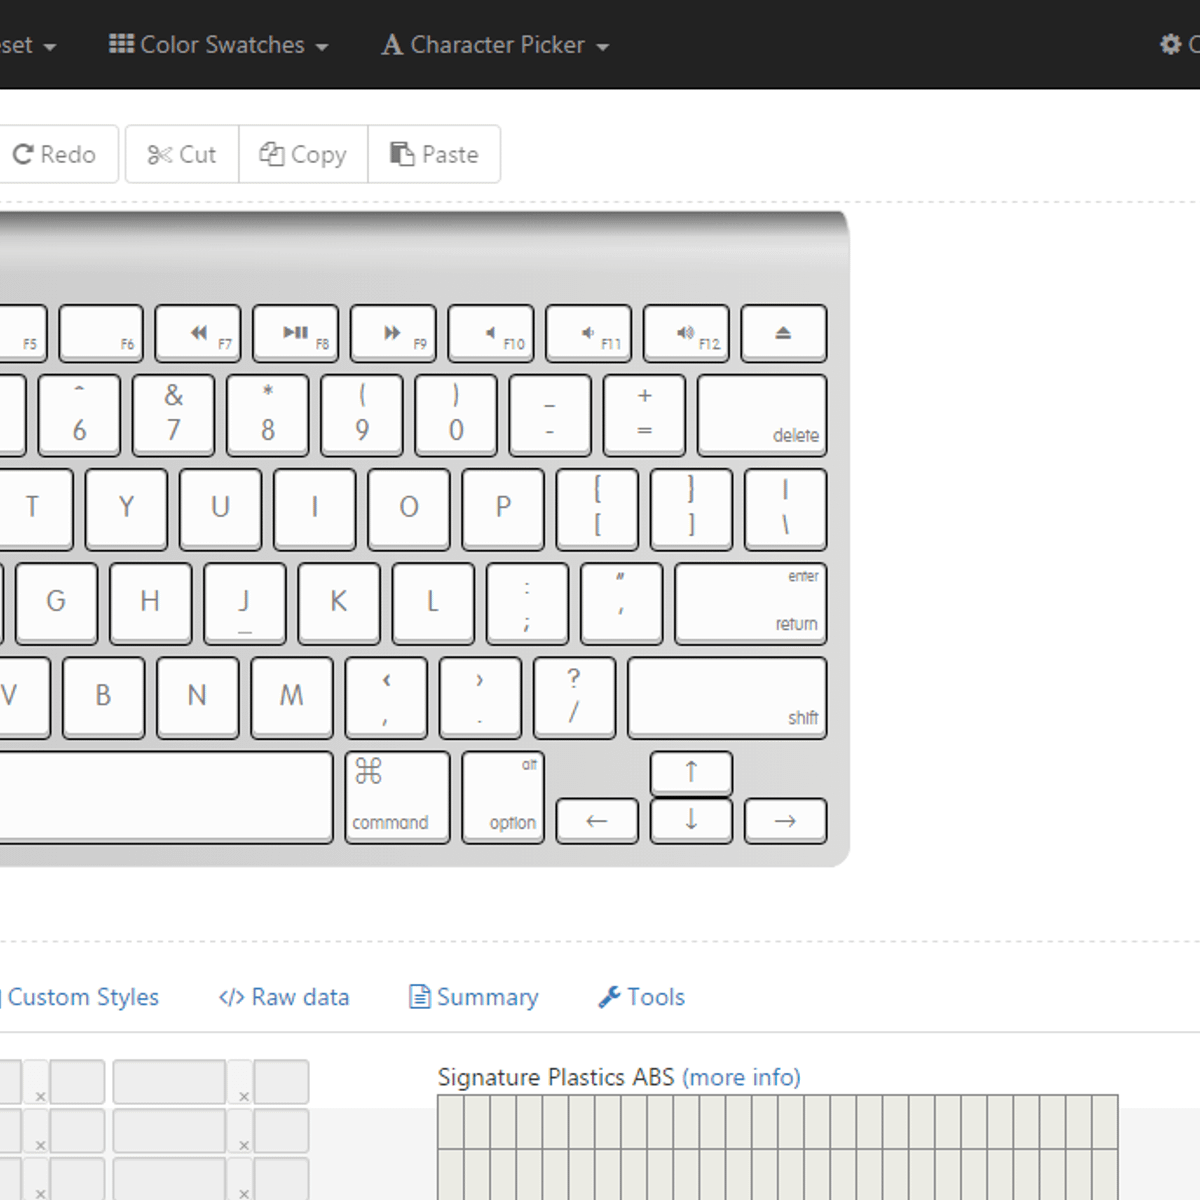Switch to the Raw data tab
Screen dimensions: 1200x1200
(x=284, y=997)
